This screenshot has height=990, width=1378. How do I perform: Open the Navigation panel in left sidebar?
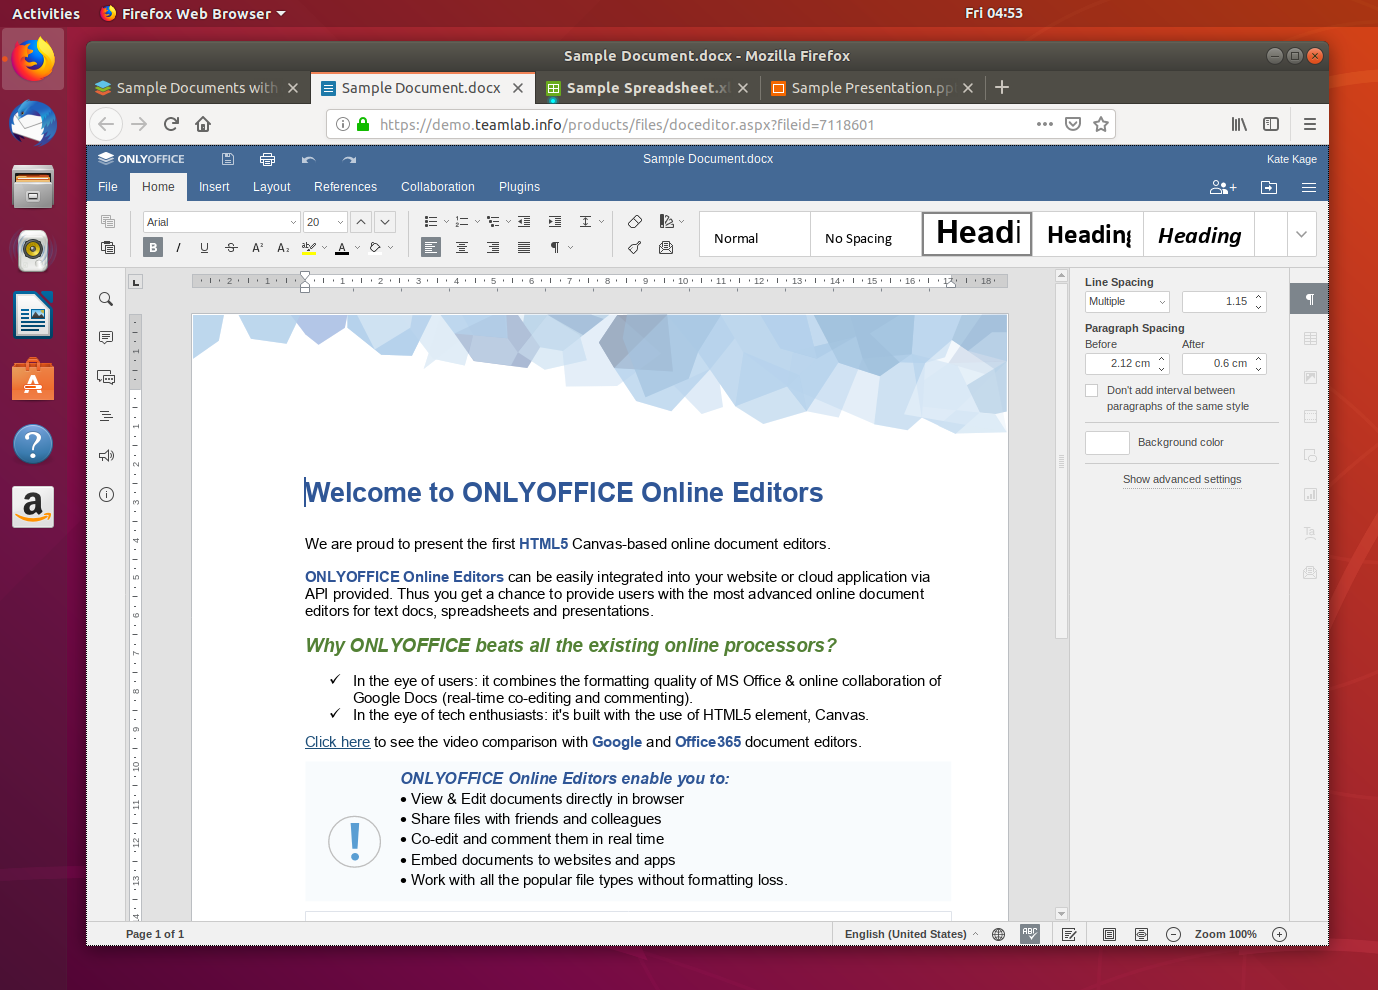(x=106, y=416)
